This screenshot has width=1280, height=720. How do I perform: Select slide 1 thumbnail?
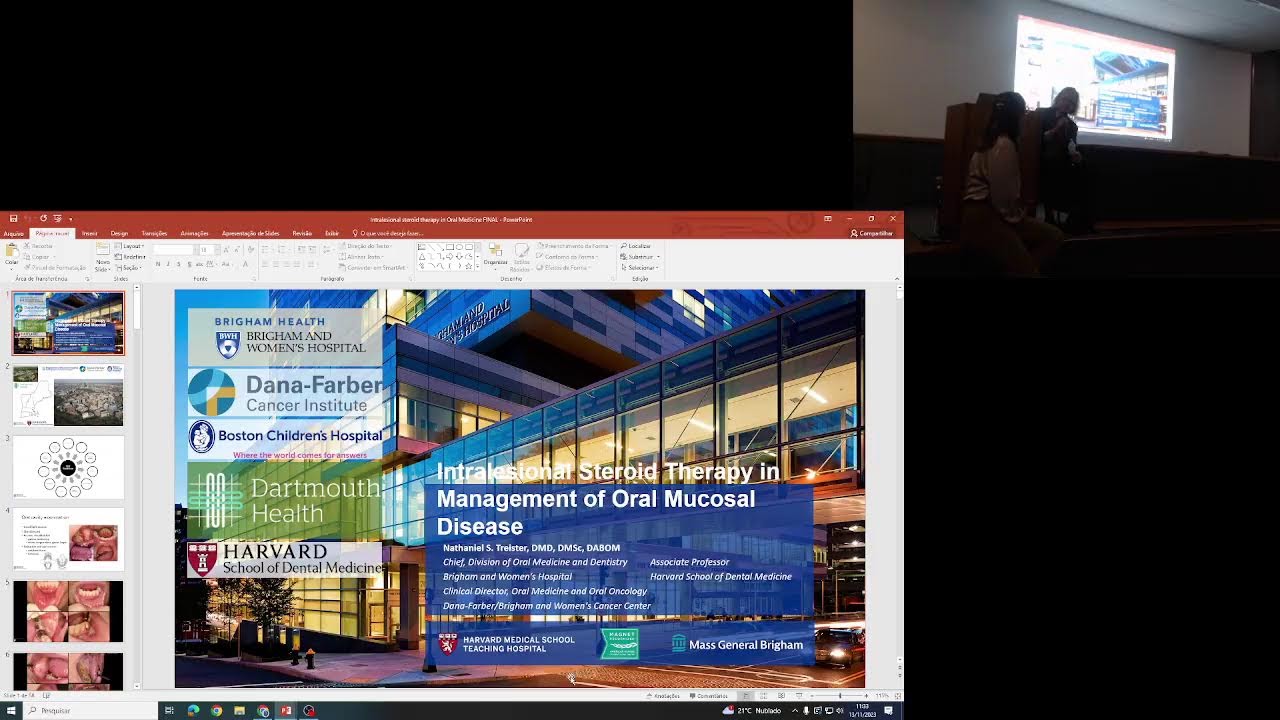pyautogui.click(x=68, y=323)
